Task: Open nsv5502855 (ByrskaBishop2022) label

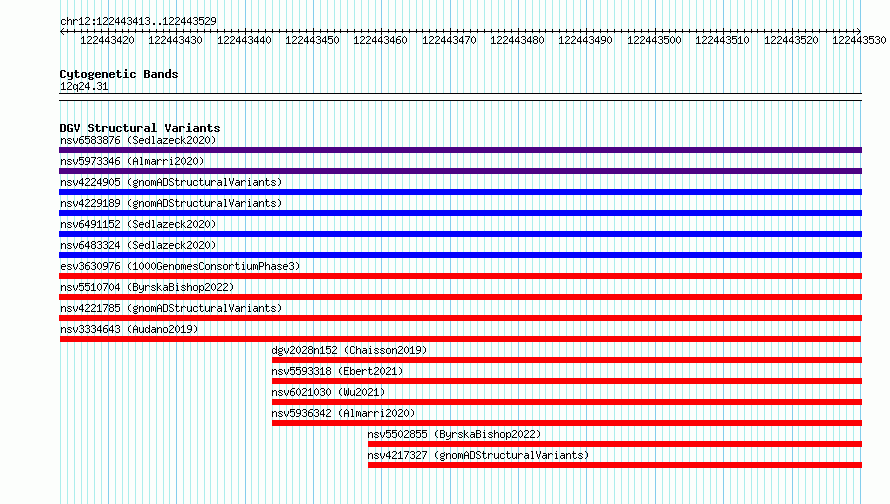Action: tap(454, 434)
